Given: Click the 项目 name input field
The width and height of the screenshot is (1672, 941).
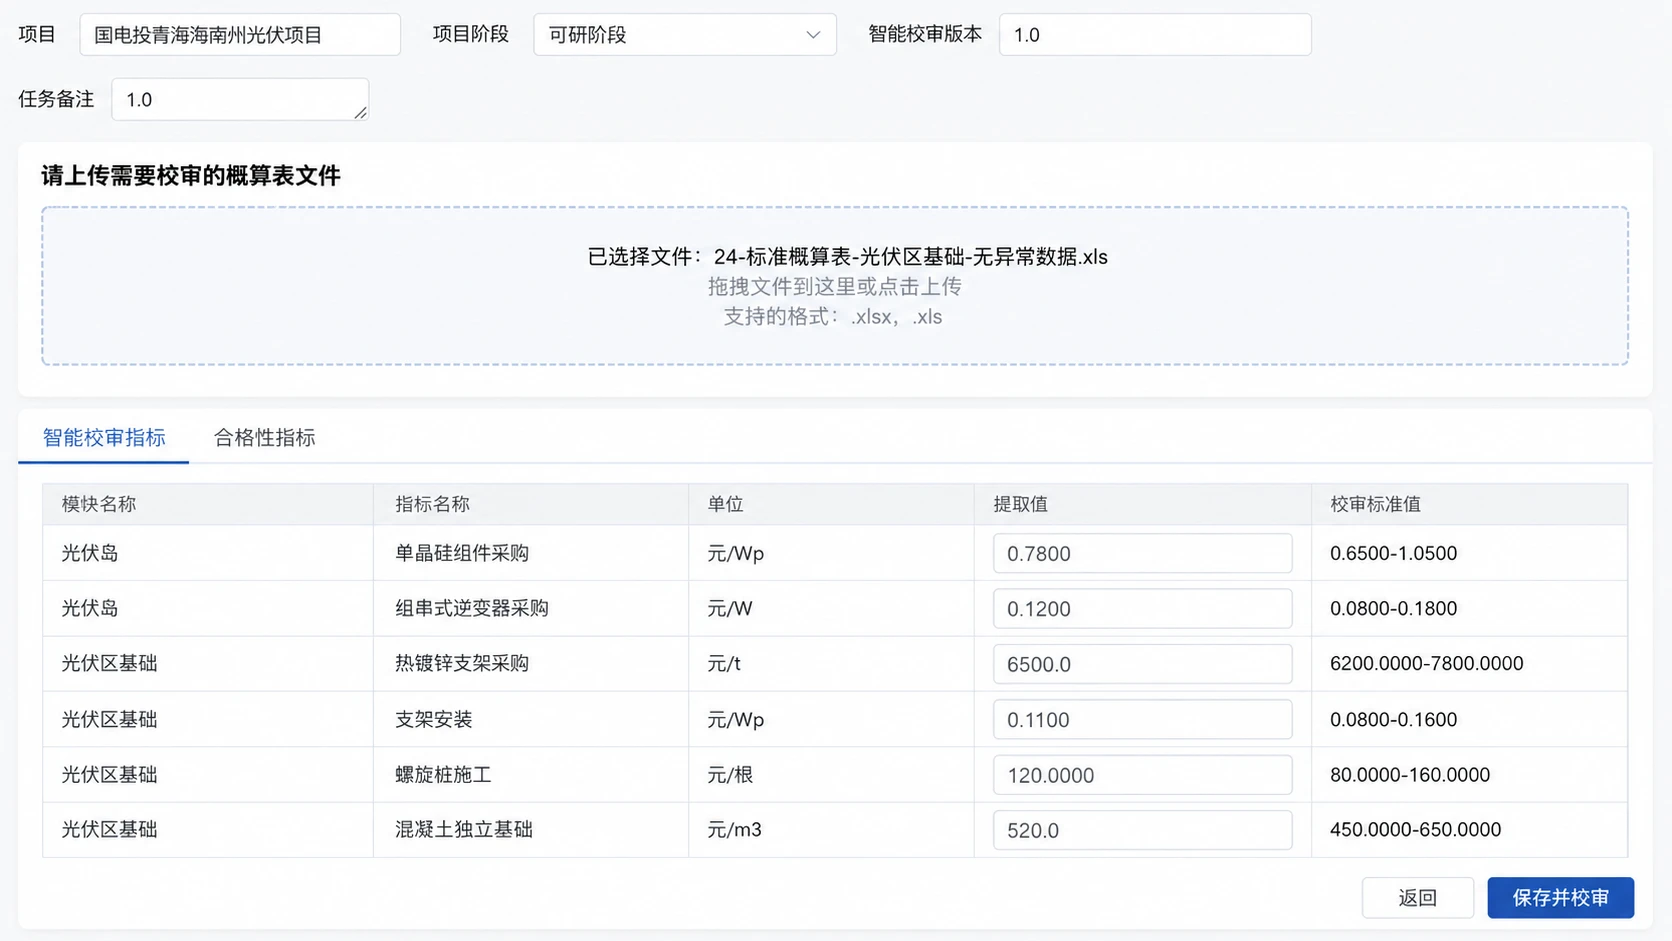Looking at the screenshot, I should (x=240, y=35).
